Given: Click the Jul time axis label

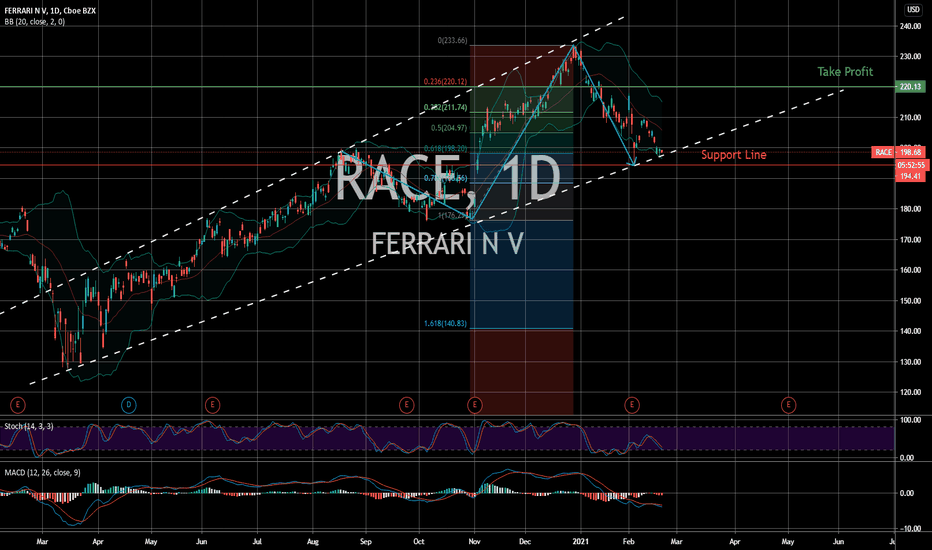Looking at the screenshot, I should coord(257,542).
